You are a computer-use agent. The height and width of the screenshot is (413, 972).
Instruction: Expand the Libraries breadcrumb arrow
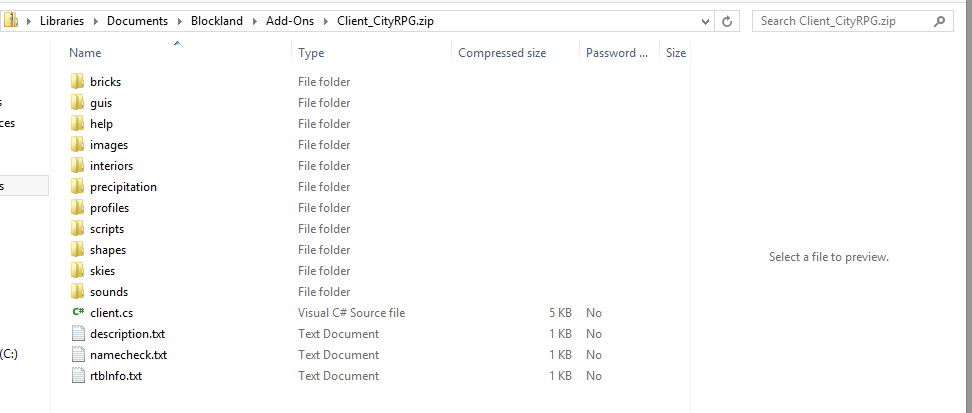pos(95,21)
